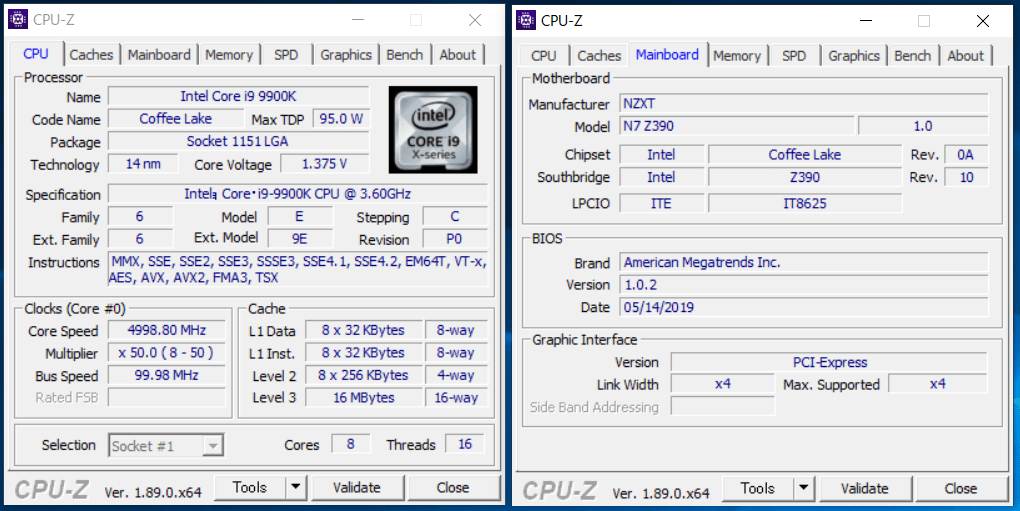Click the Cores count '8'
Viewport: 1020px width, 511px height.
pos(351,444)
